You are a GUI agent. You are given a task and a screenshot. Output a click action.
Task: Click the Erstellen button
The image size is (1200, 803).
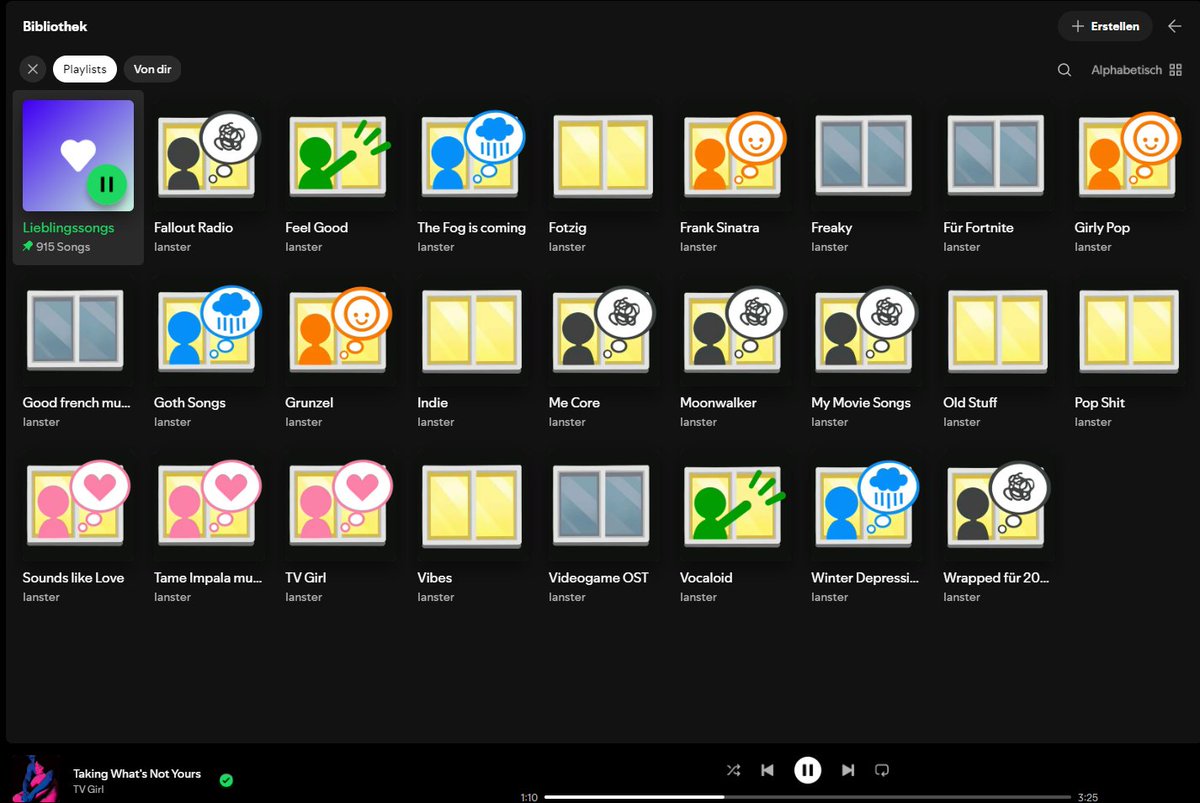pyautogui.click(x=1105, y=26)
